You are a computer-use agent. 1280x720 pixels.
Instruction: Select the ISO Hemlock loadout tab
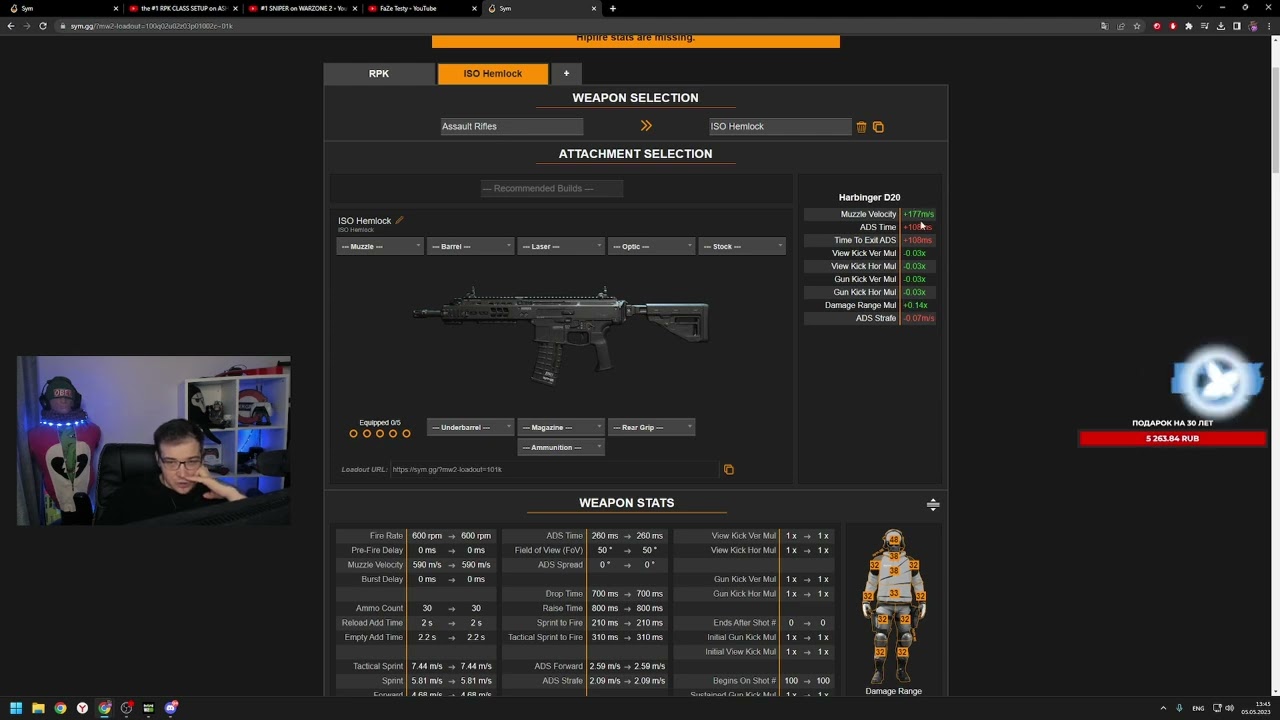pos(492,74)
